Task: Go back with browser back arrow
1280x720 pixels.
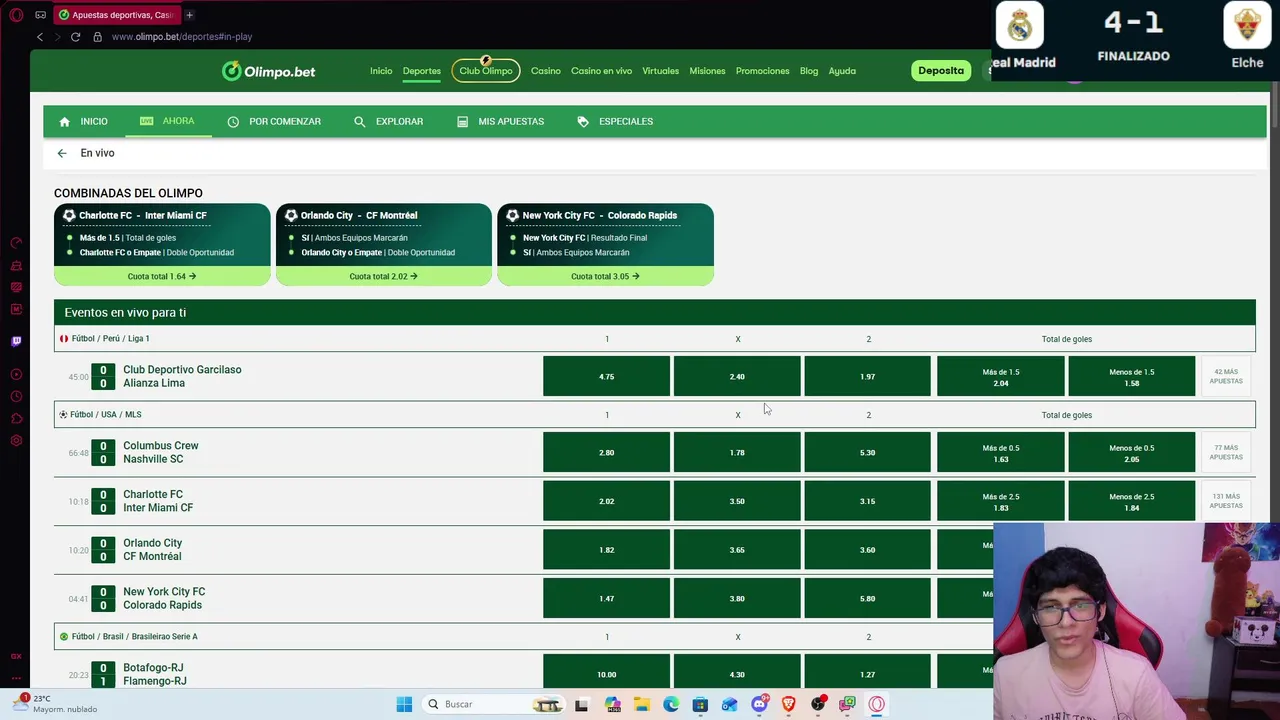Action: tap(40, 37)
